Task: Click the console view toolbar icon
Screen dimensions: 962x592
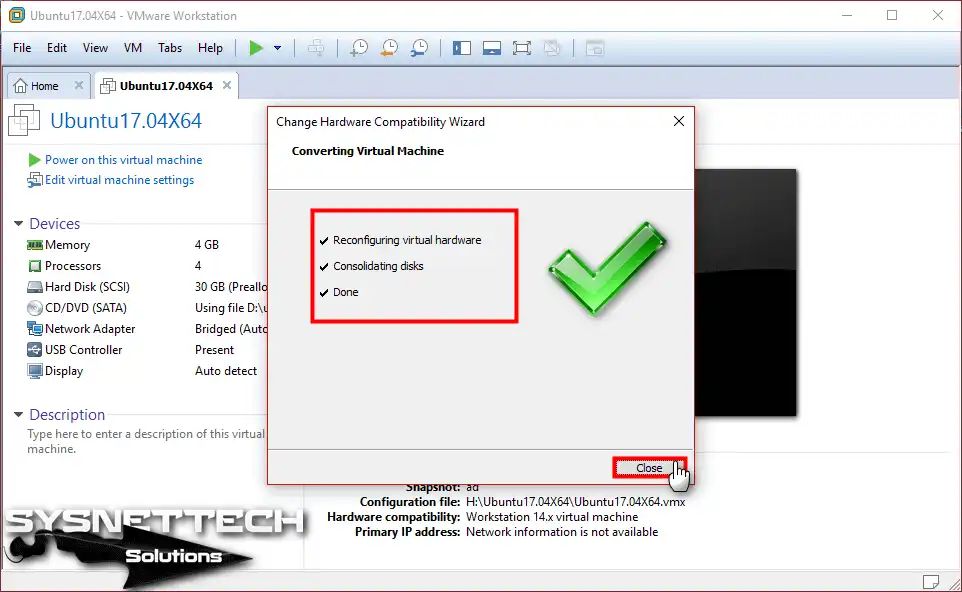Action: (x=595, y=48)
